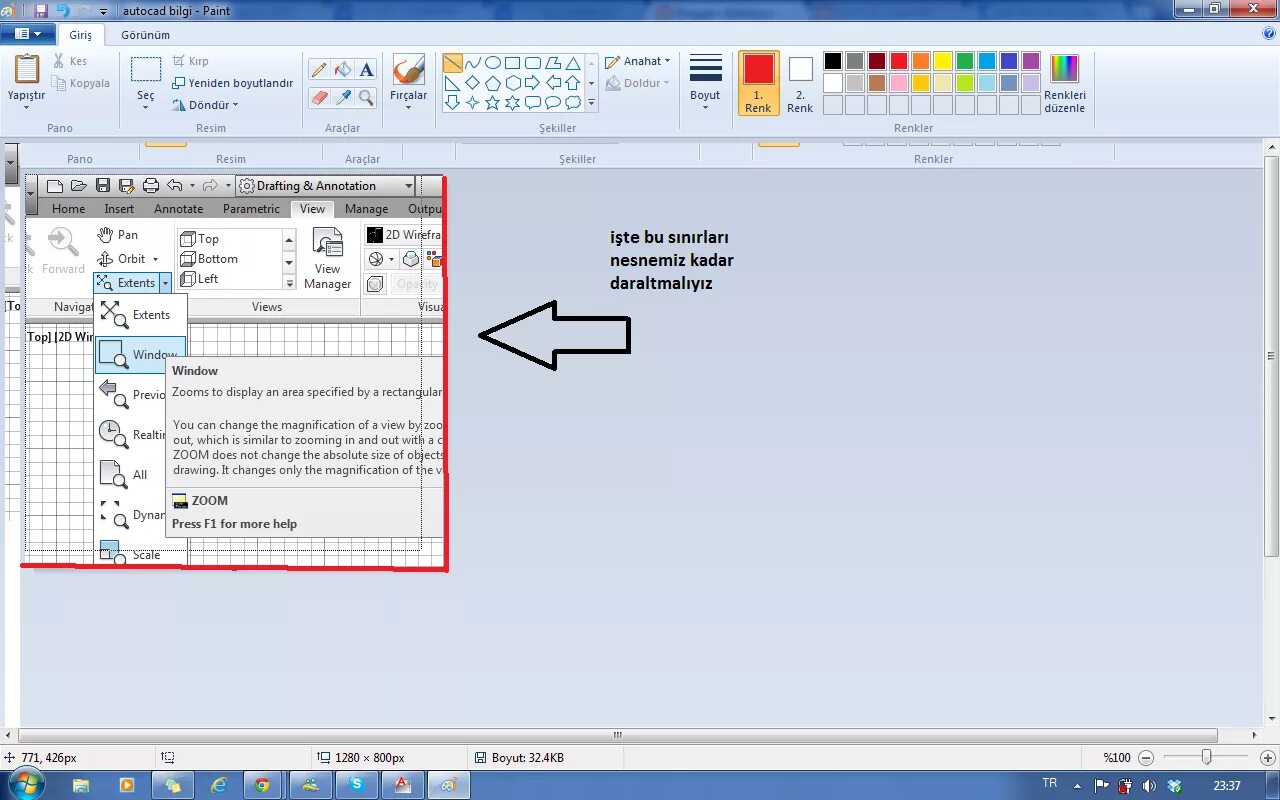This screenshot has width=1280, height=800.
Task: Open the Boyut line size dropdown
Action: [705, 82]
